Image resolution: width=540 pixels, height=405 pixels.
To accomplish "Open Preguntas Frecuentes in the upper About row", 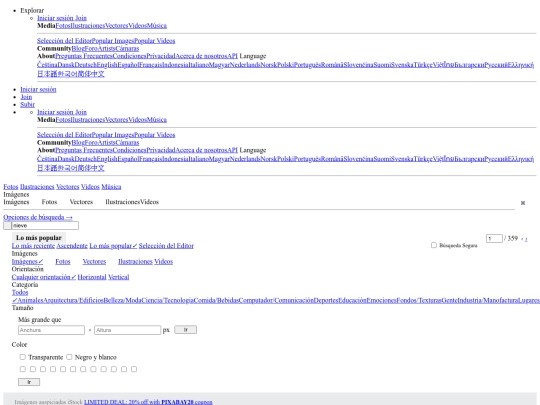I will [84, 56].
